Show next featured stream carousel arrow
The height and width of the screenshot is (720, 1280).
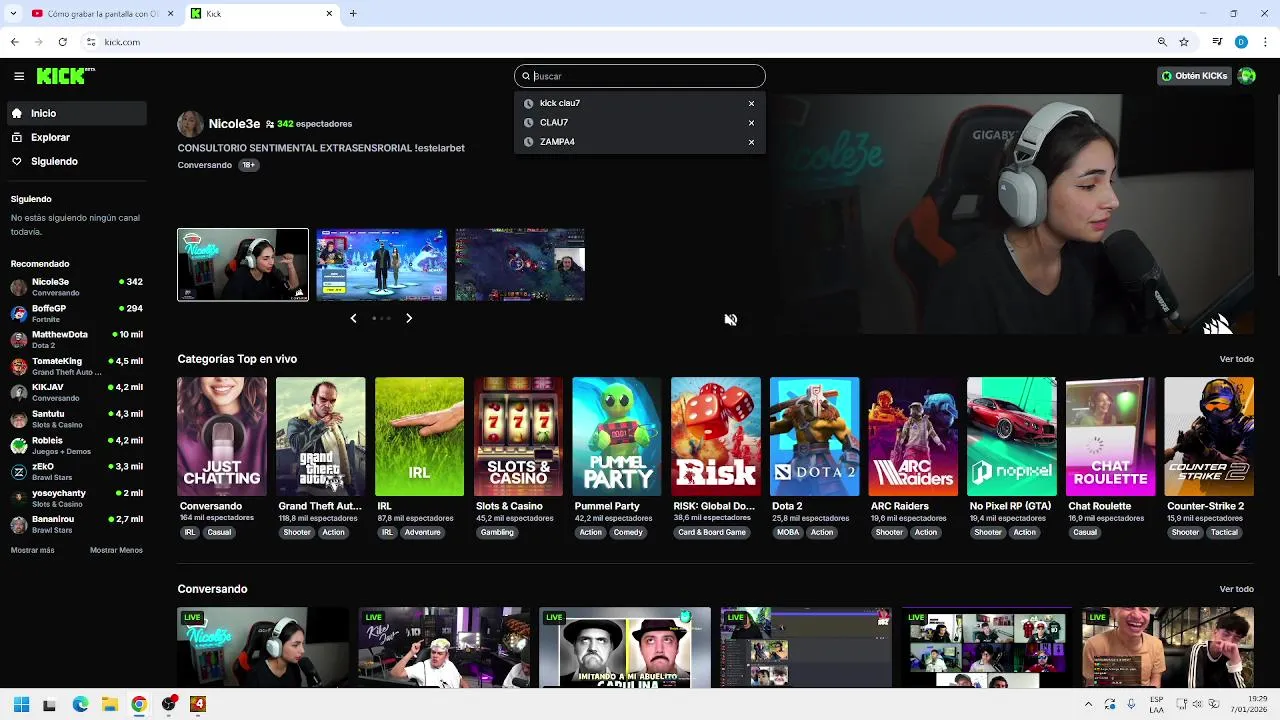coord(409,318)
